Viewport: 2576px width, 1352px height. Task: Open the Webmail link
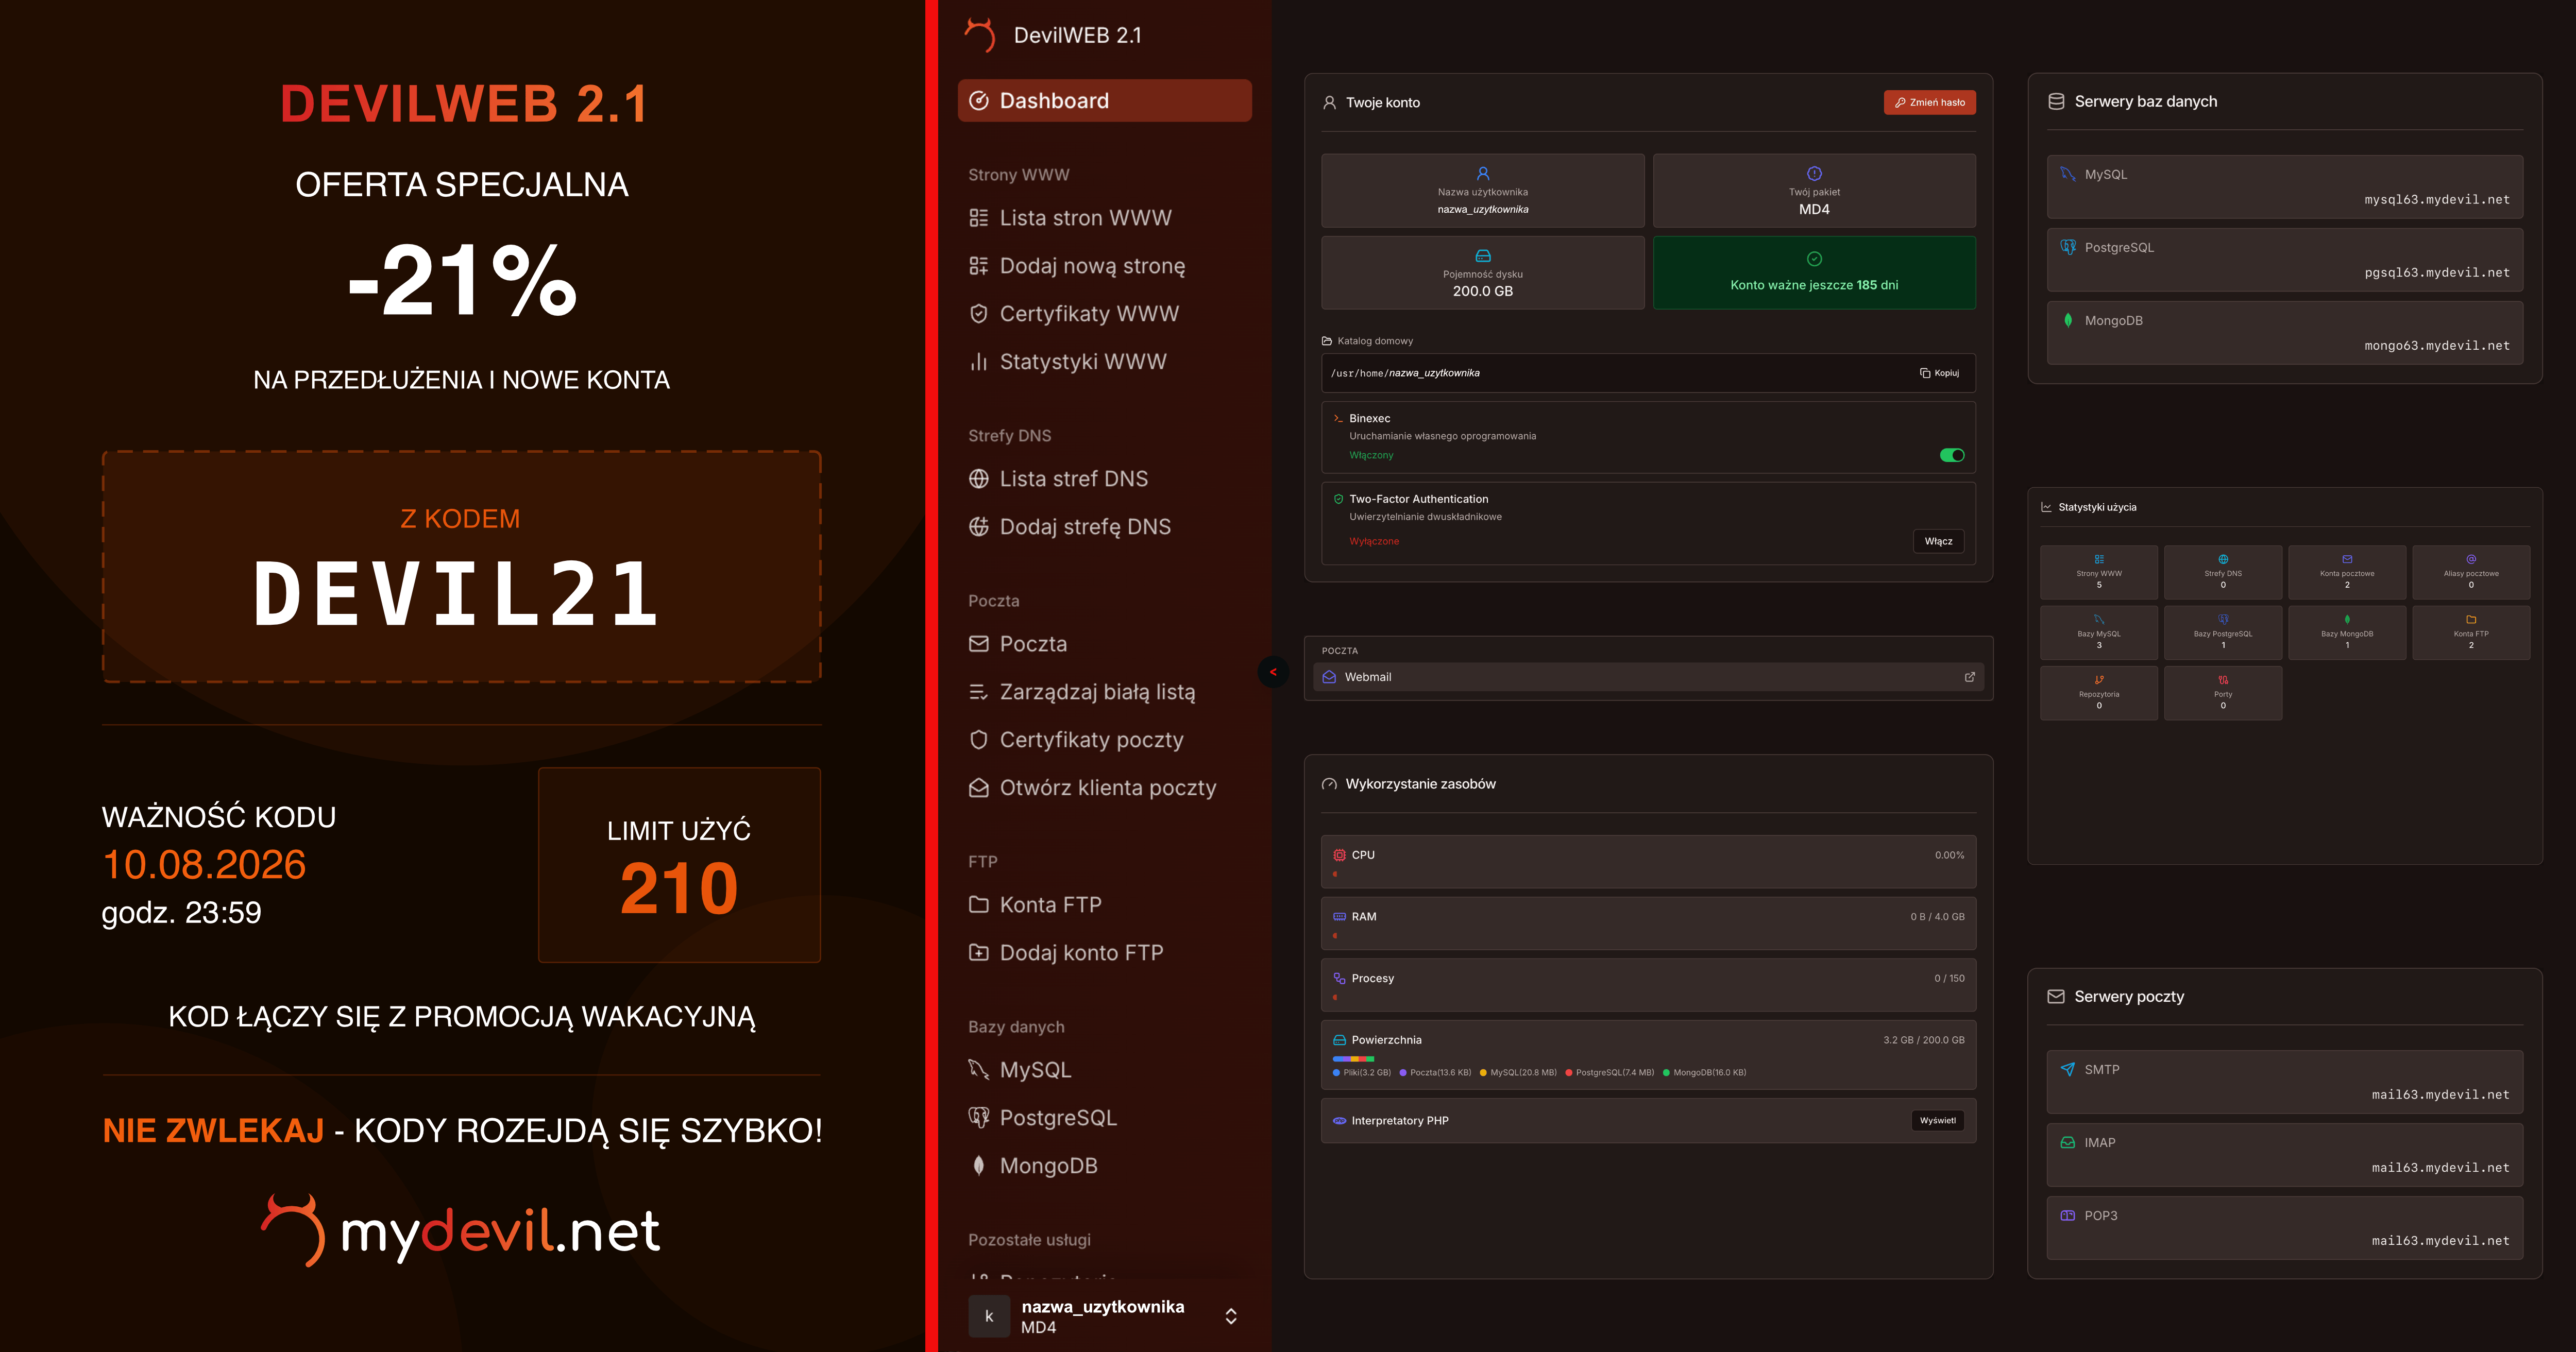tap(1648, 677)
